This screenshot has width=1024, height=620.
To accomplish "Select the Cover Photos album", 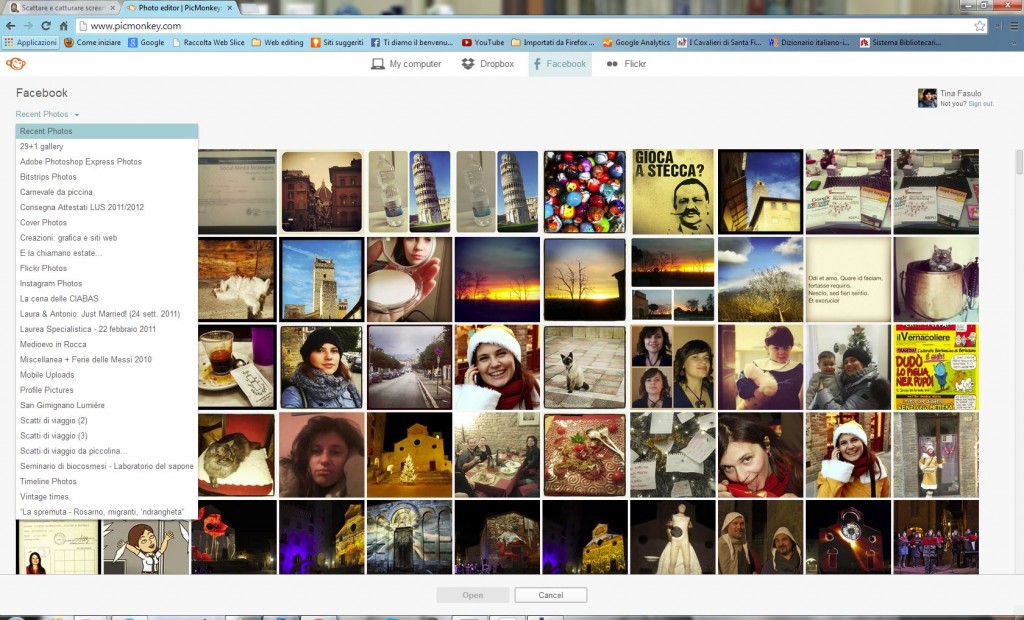I will tap(106, 223).
